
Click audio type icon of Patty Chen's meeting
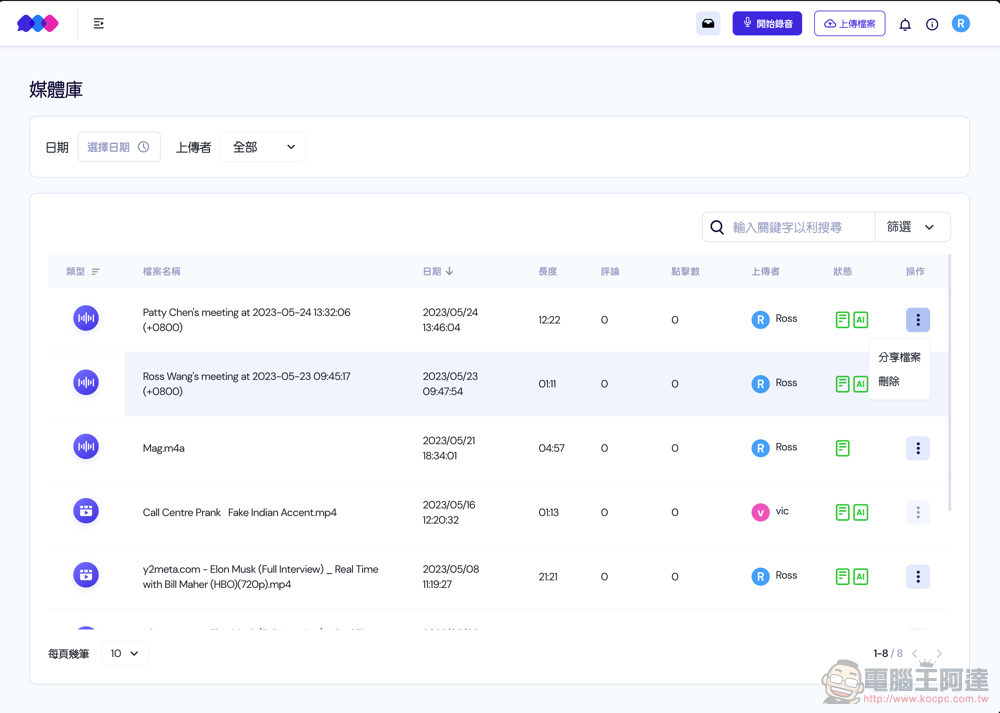pos(86,318)
